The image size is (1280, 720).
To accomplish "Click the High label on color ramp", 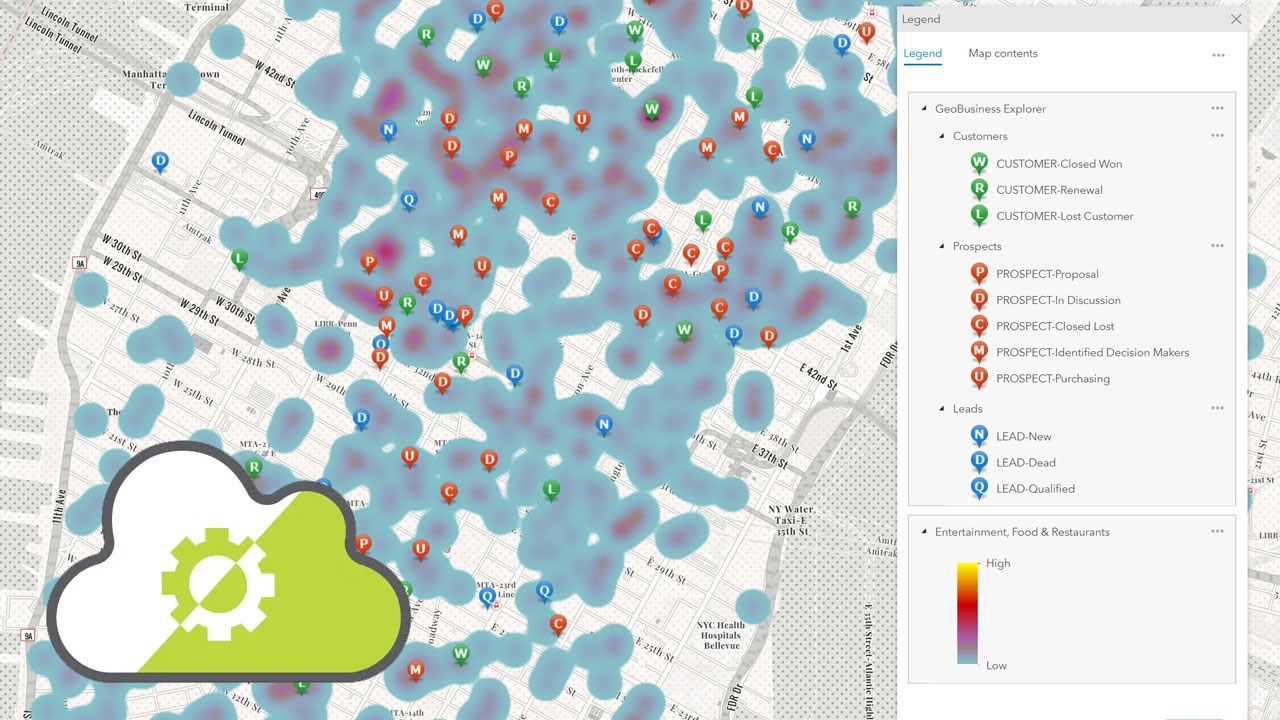I will (998, 563).
